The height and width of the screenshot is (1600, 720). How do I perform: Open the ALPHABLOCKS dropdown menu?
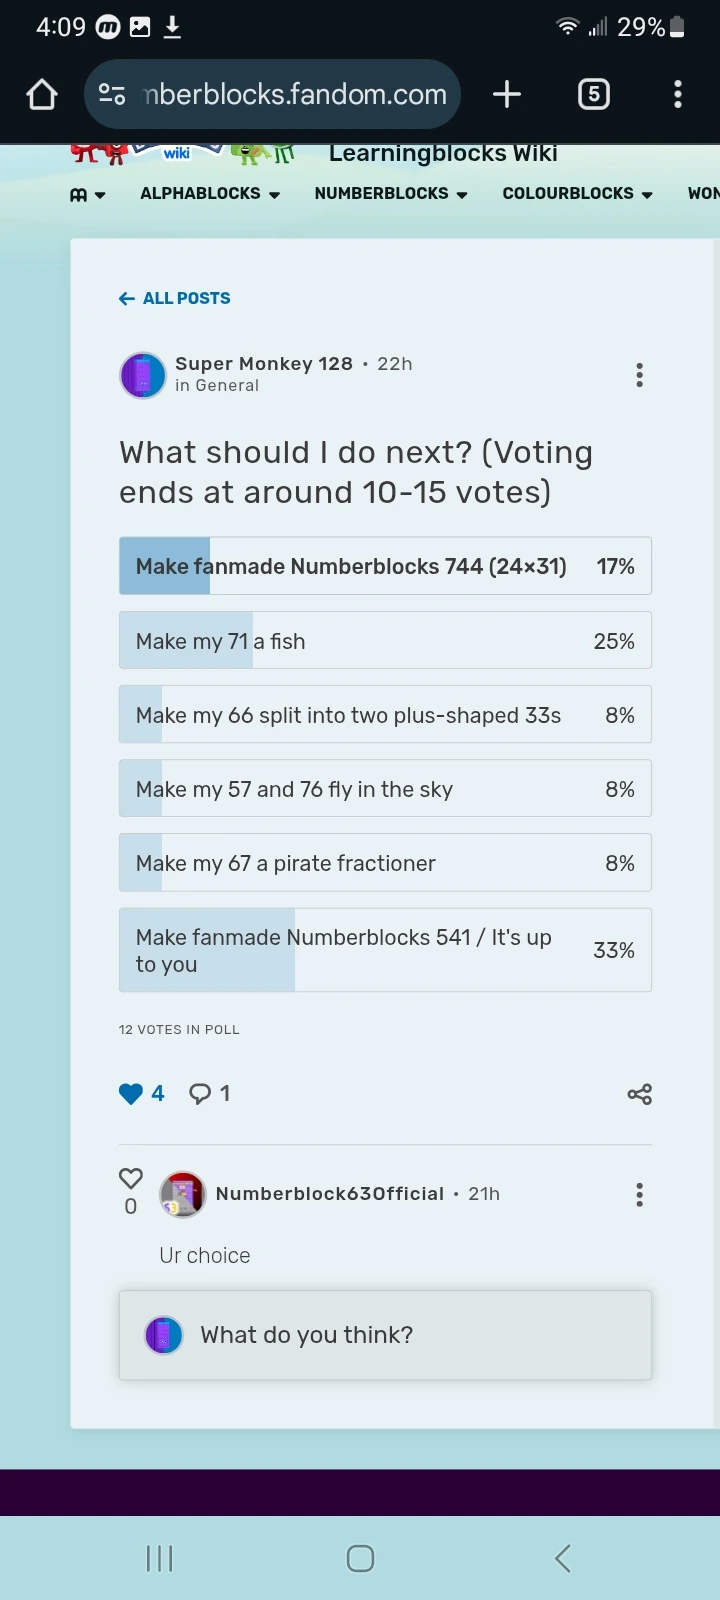(209, 193)
